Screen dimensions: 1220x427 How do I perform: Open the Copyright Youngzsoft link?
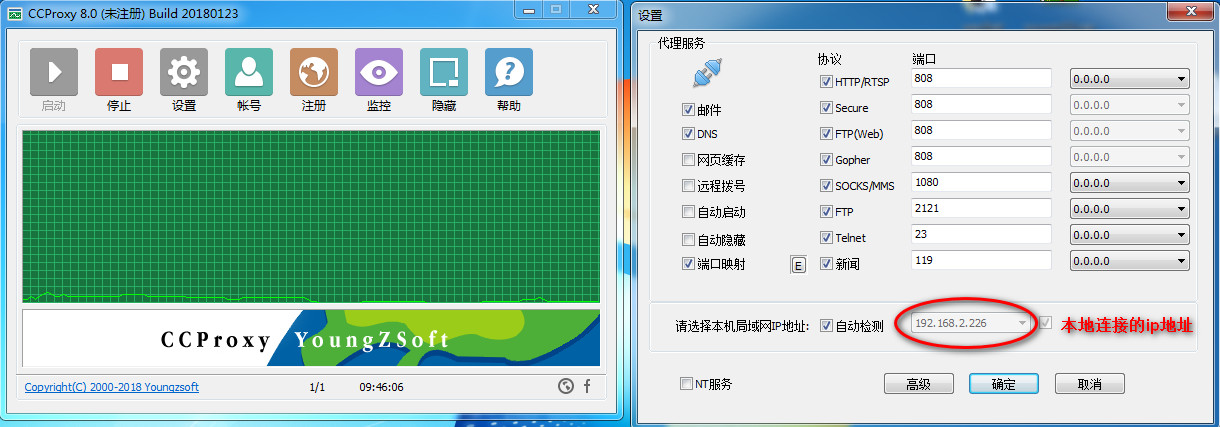(112, 387)
